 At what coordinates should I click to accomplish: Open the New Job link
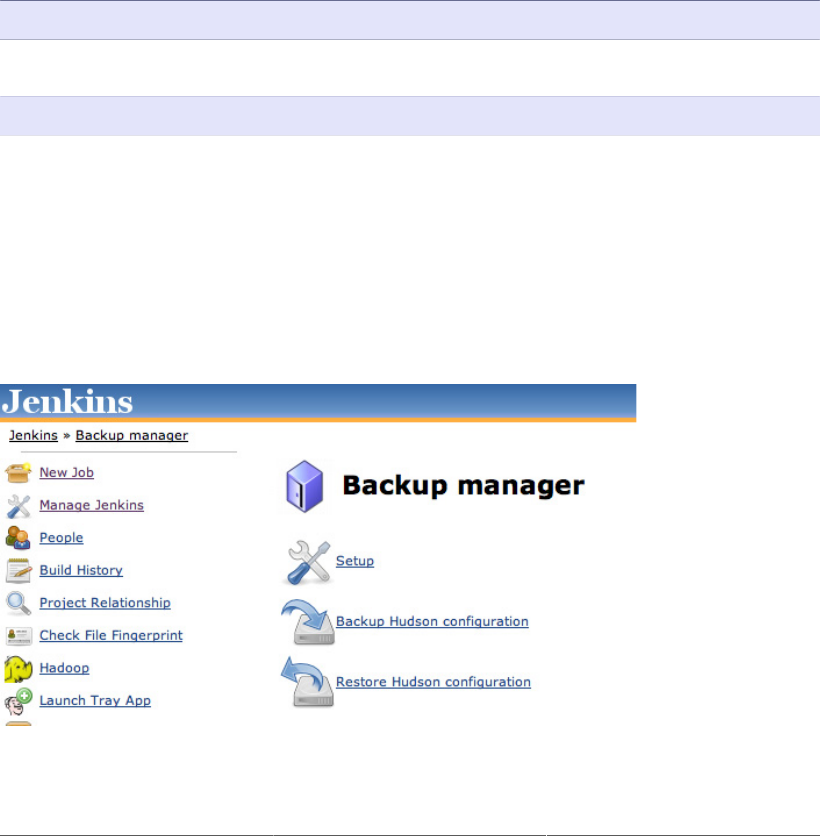pyautogui.click(x=67, y=472)
